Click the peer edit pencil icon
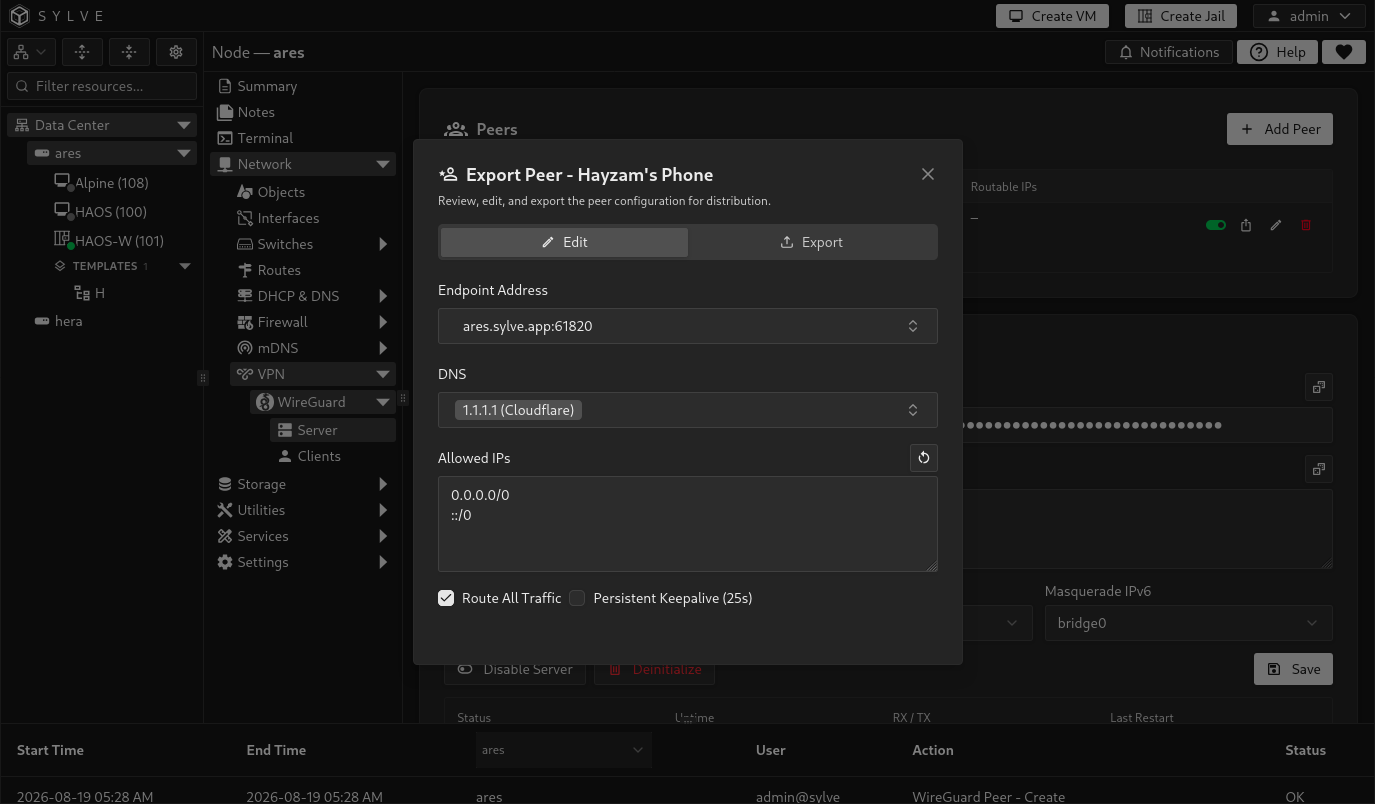 coord(1276,225)
